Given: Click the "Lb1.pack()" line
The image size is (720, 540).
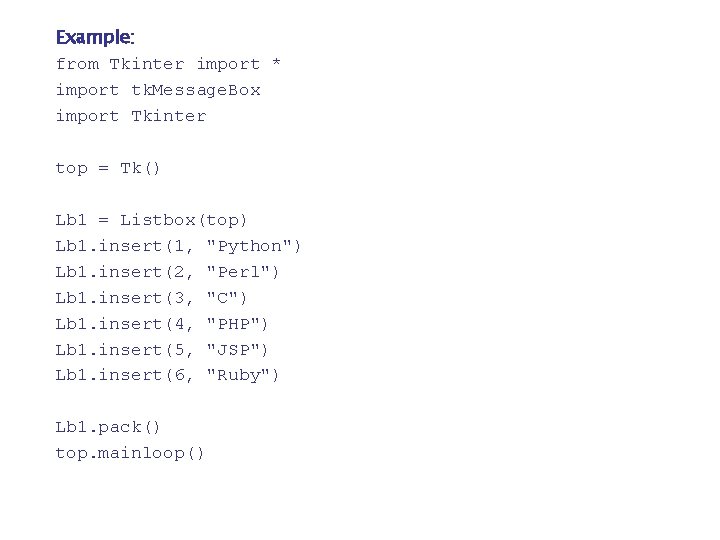Looking at the screenshot, I should click(x=108, y=428).
